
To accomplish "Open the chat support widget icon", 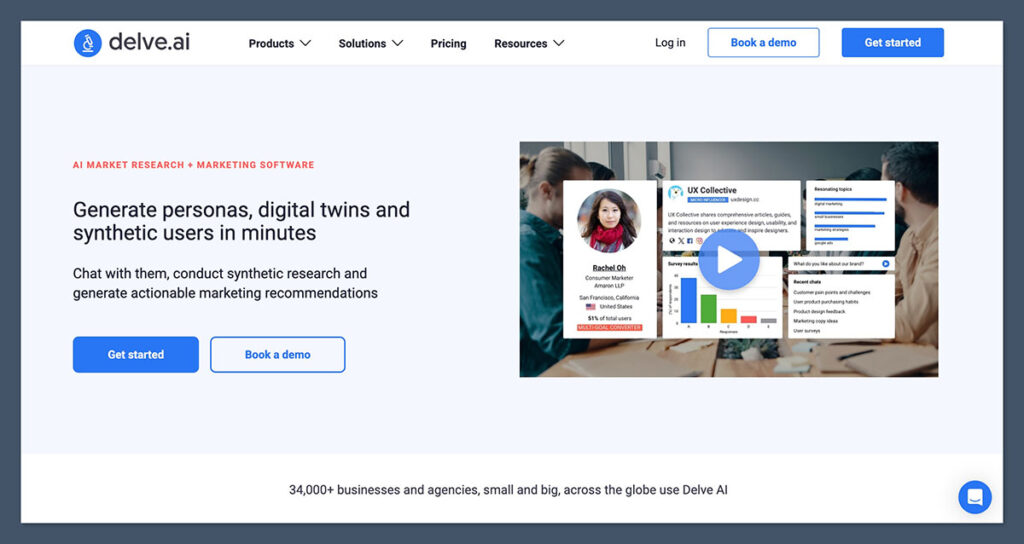I will 974,497.
